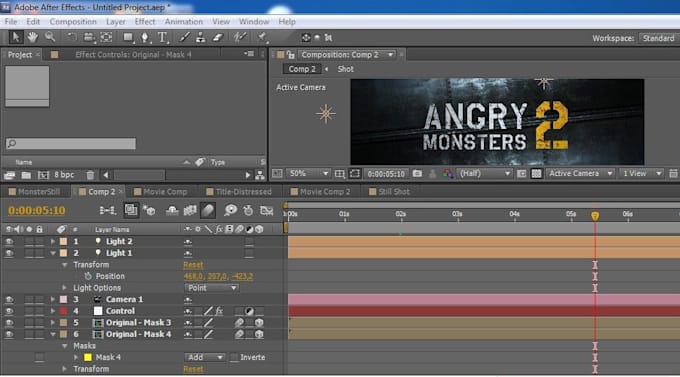Toggle Shy layers hide switch in timeline
Image resolution: width=680 pixels, height=377 pixels.
click(x=172, y=210)
